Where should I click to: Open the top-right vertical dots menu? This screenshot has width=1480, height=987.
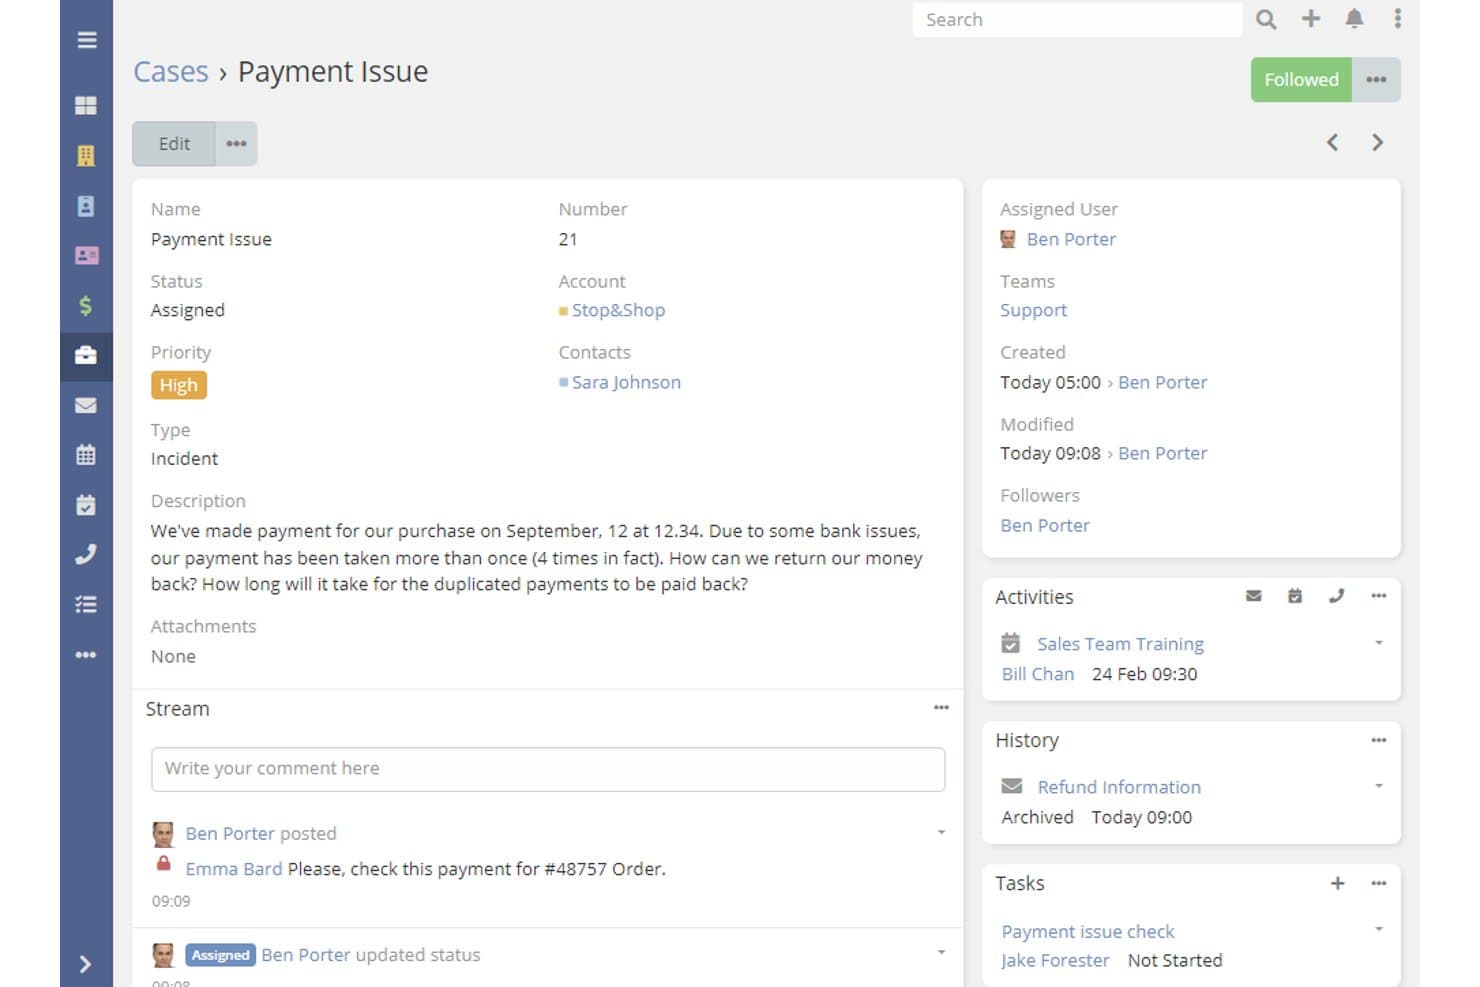(1398, 18)
